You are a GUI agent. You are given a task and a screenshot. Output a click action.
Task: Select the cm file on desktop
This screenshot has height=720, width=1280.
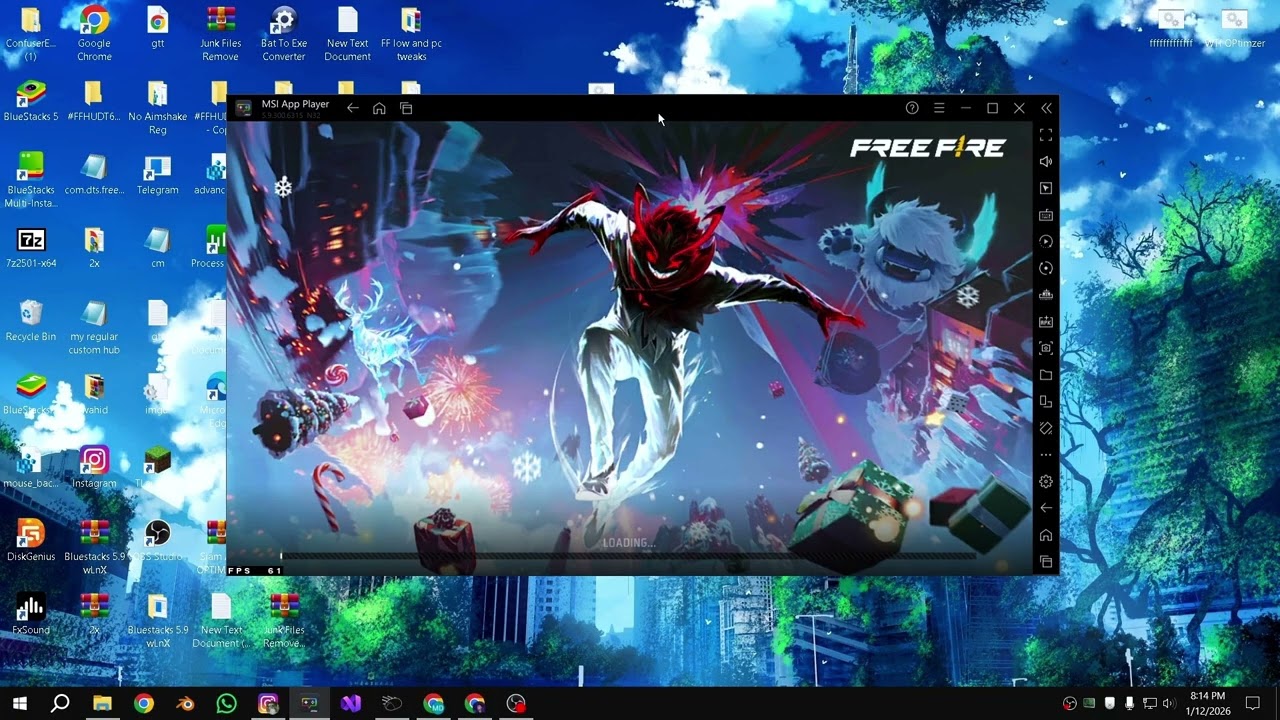158,249
